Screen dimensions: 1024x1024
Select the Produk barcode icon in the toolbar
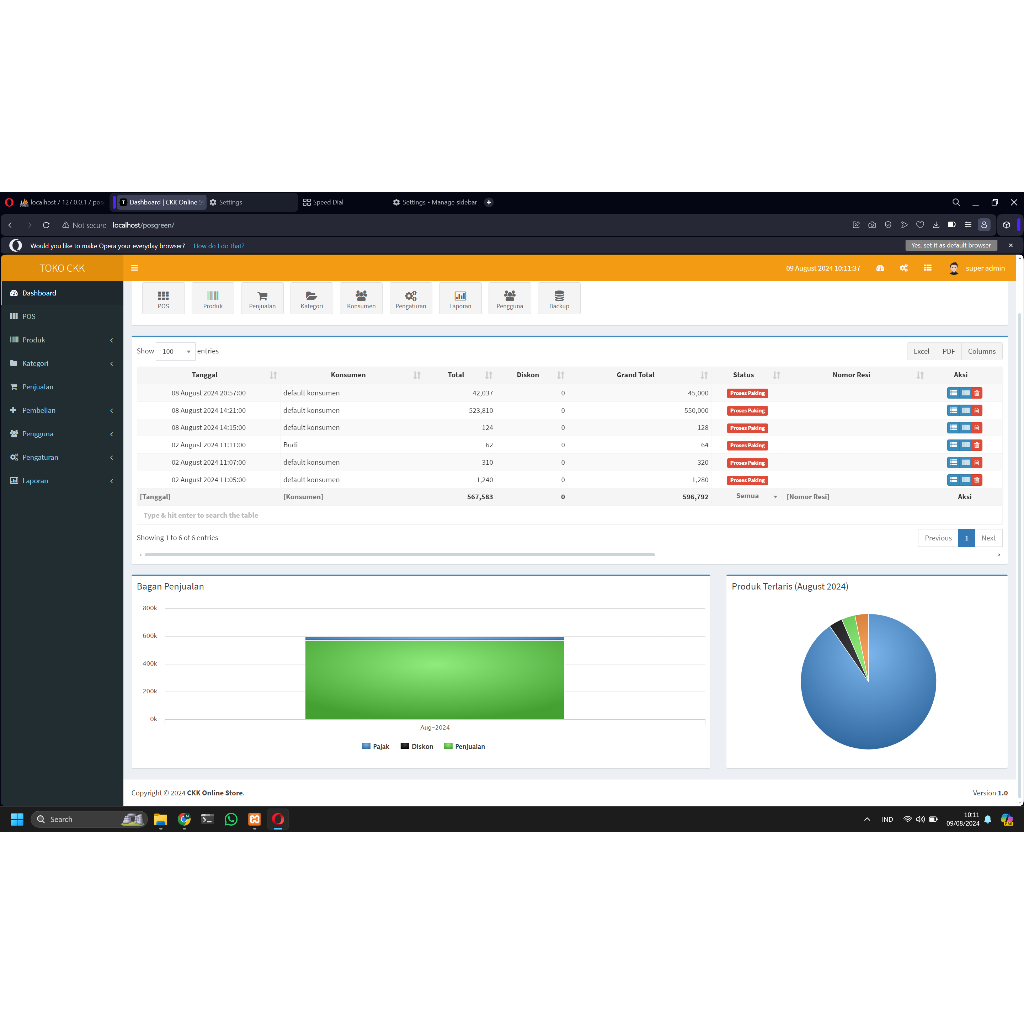tap(212, 297)
